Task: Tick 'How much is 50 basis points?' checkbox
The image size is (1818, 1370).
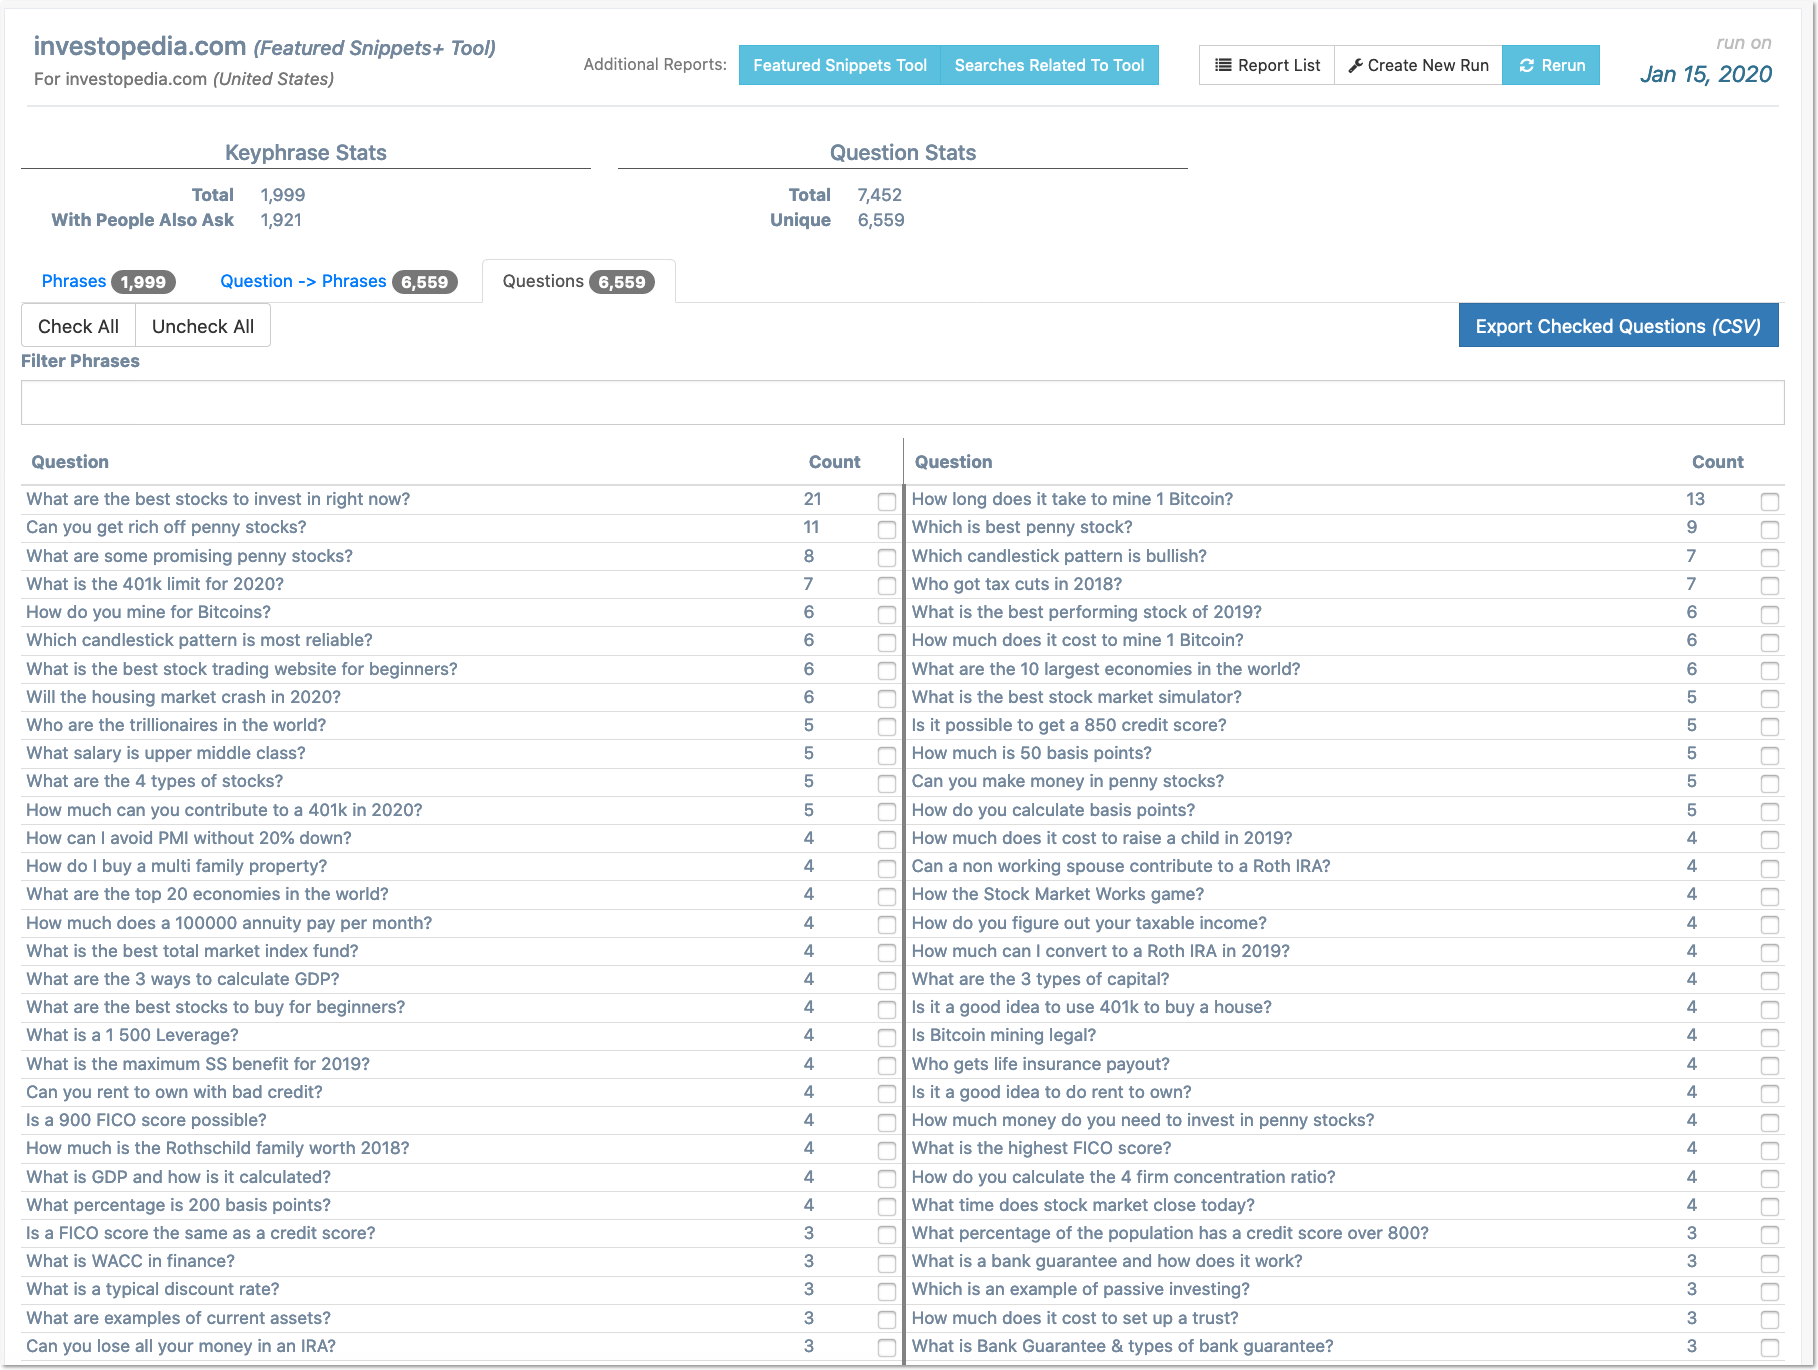Action: coord(1770,755)
